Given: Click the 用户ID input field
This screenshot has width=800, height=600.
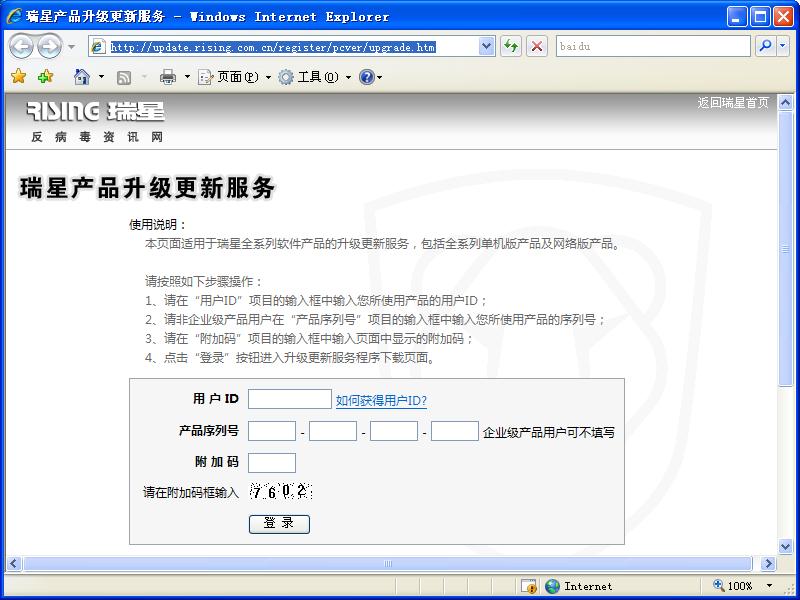Looking at the screenshot, I should (290, 399).
